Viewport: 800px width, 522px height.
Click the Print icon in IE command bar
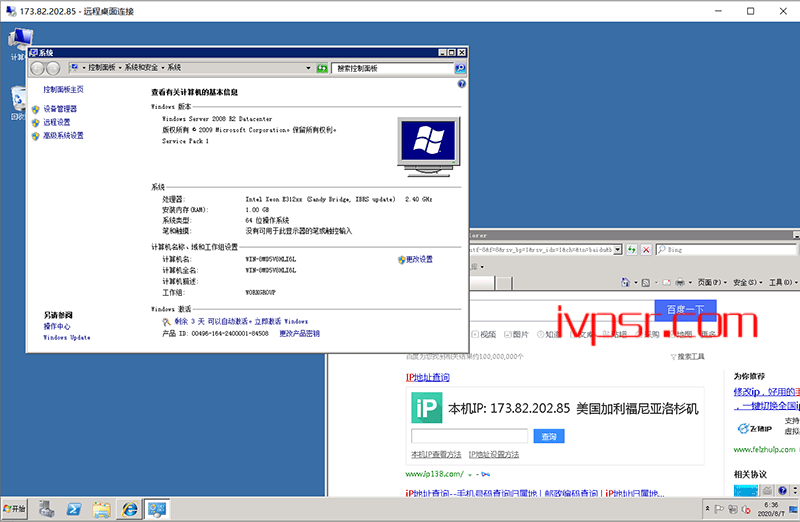(680, 282)
